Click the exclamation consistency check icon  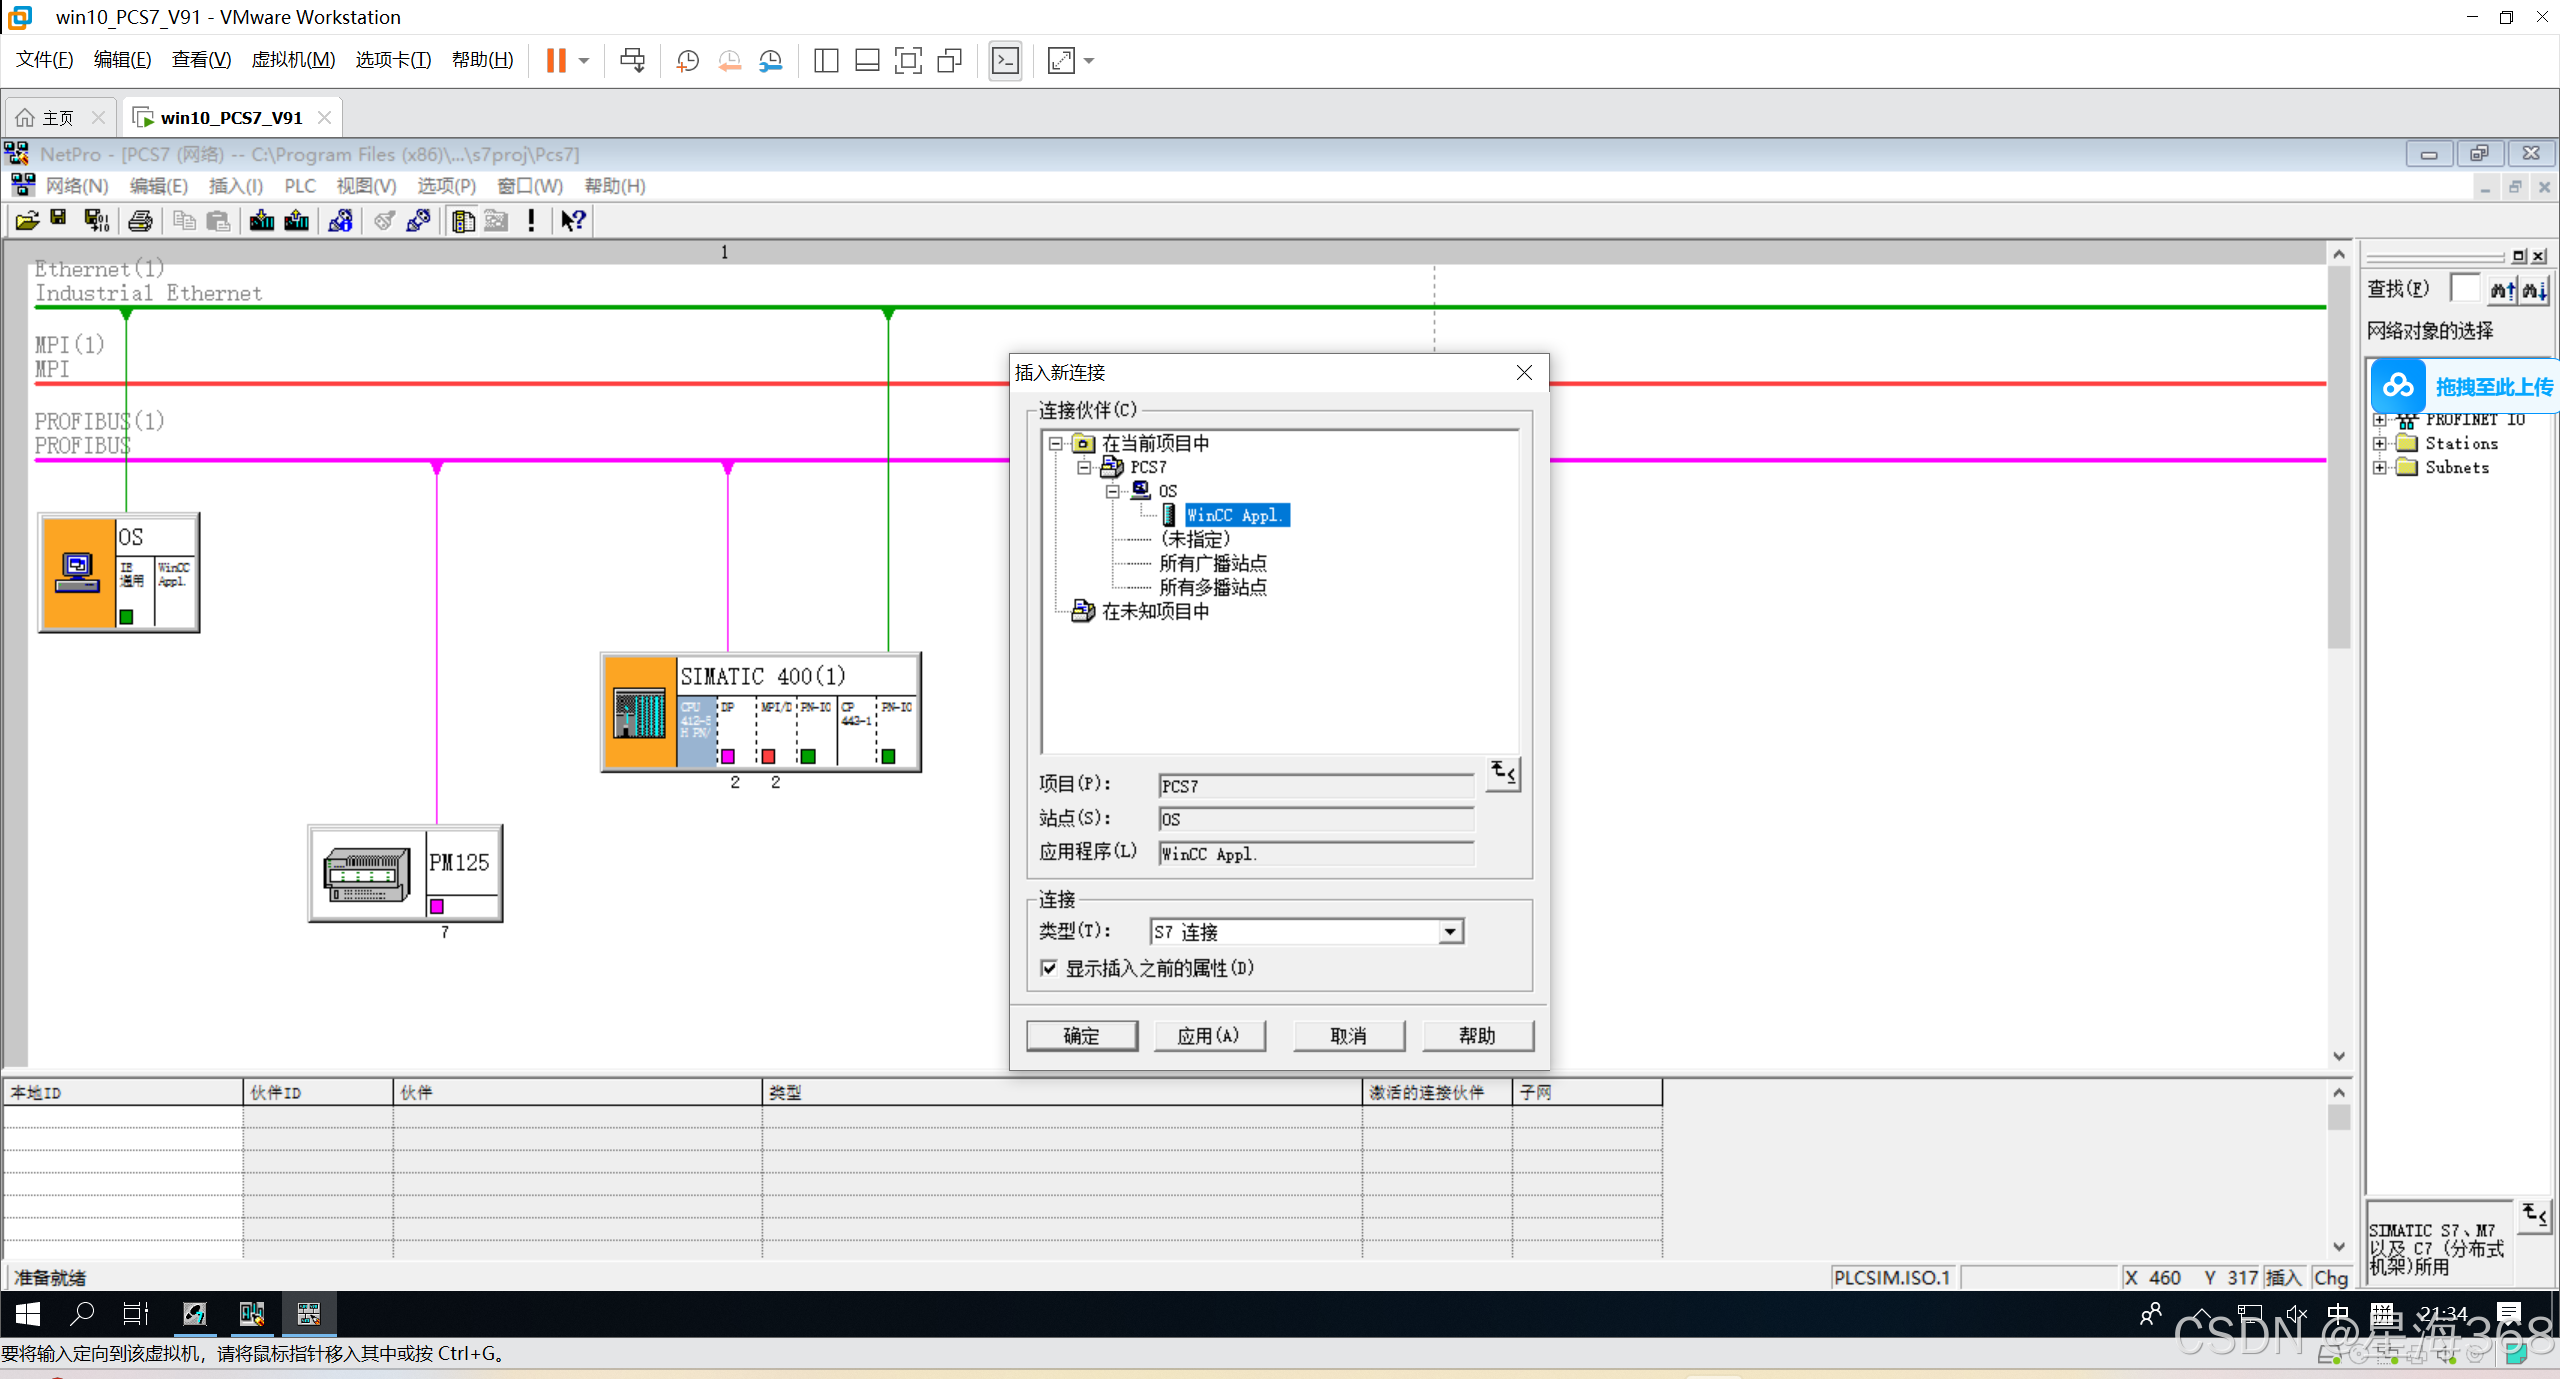point(531,221)
